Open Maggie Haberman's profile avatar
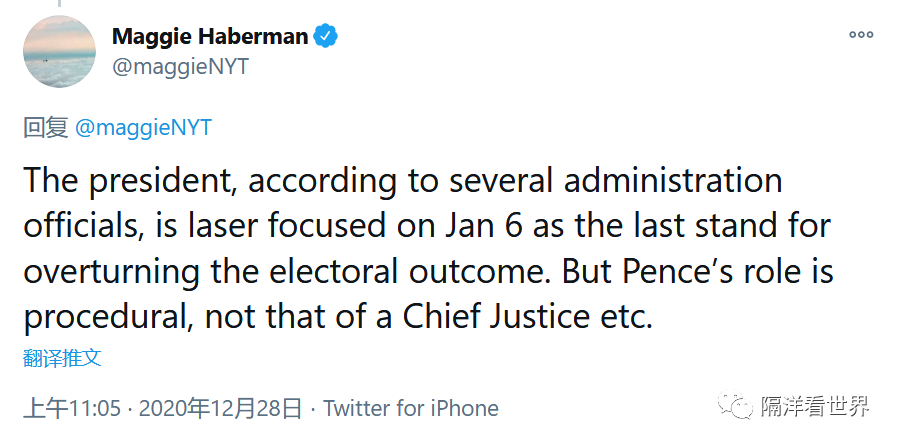 pos(59,52)
